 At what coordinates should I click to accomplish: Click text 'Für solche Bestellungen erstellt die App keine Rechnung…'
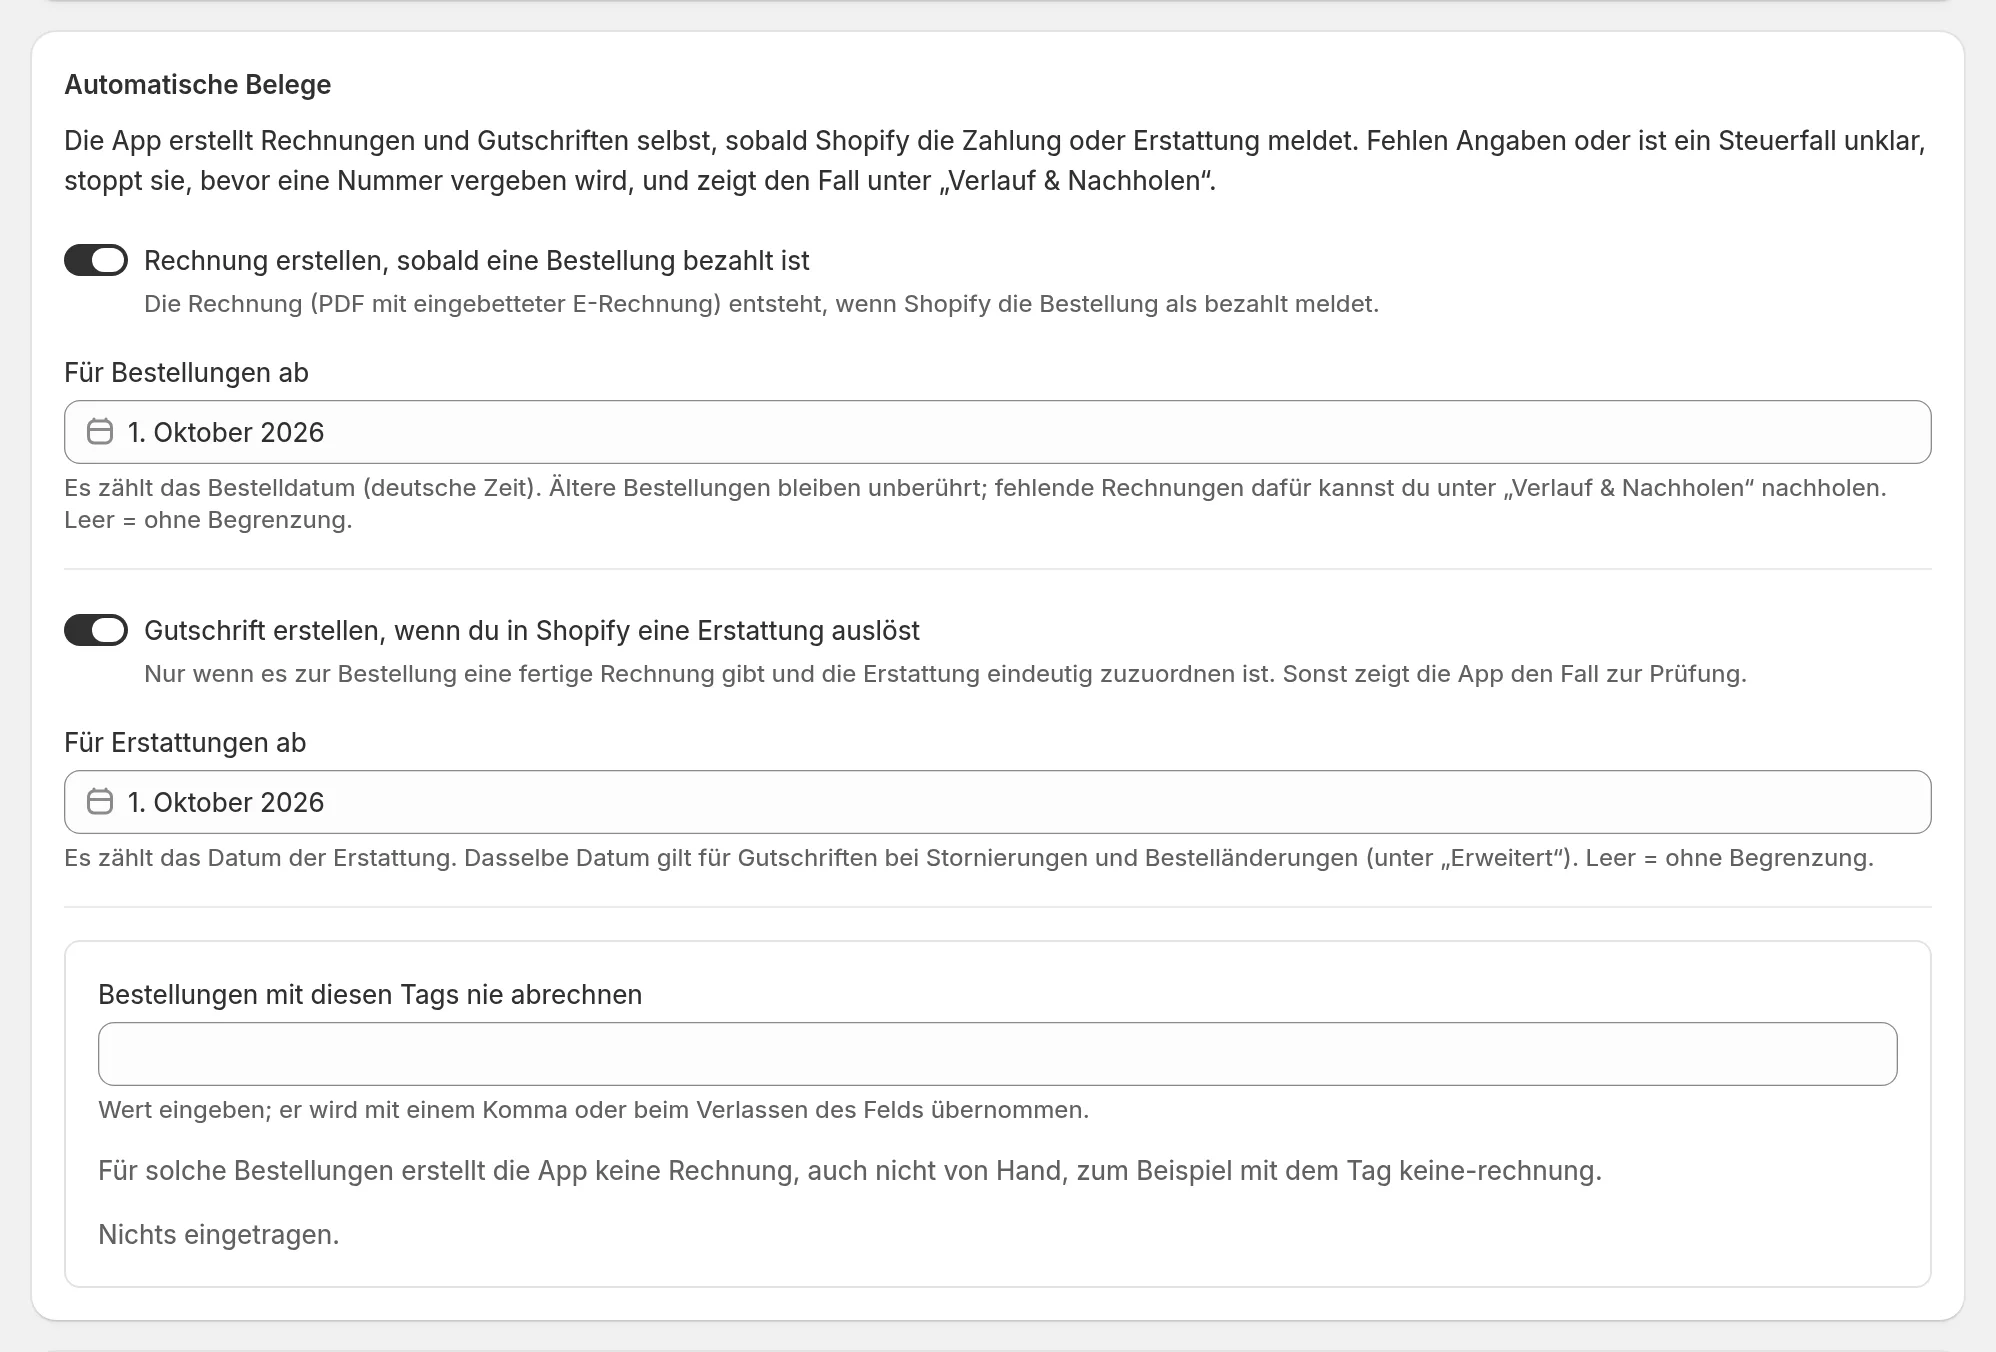click(x=850, y=1171)
